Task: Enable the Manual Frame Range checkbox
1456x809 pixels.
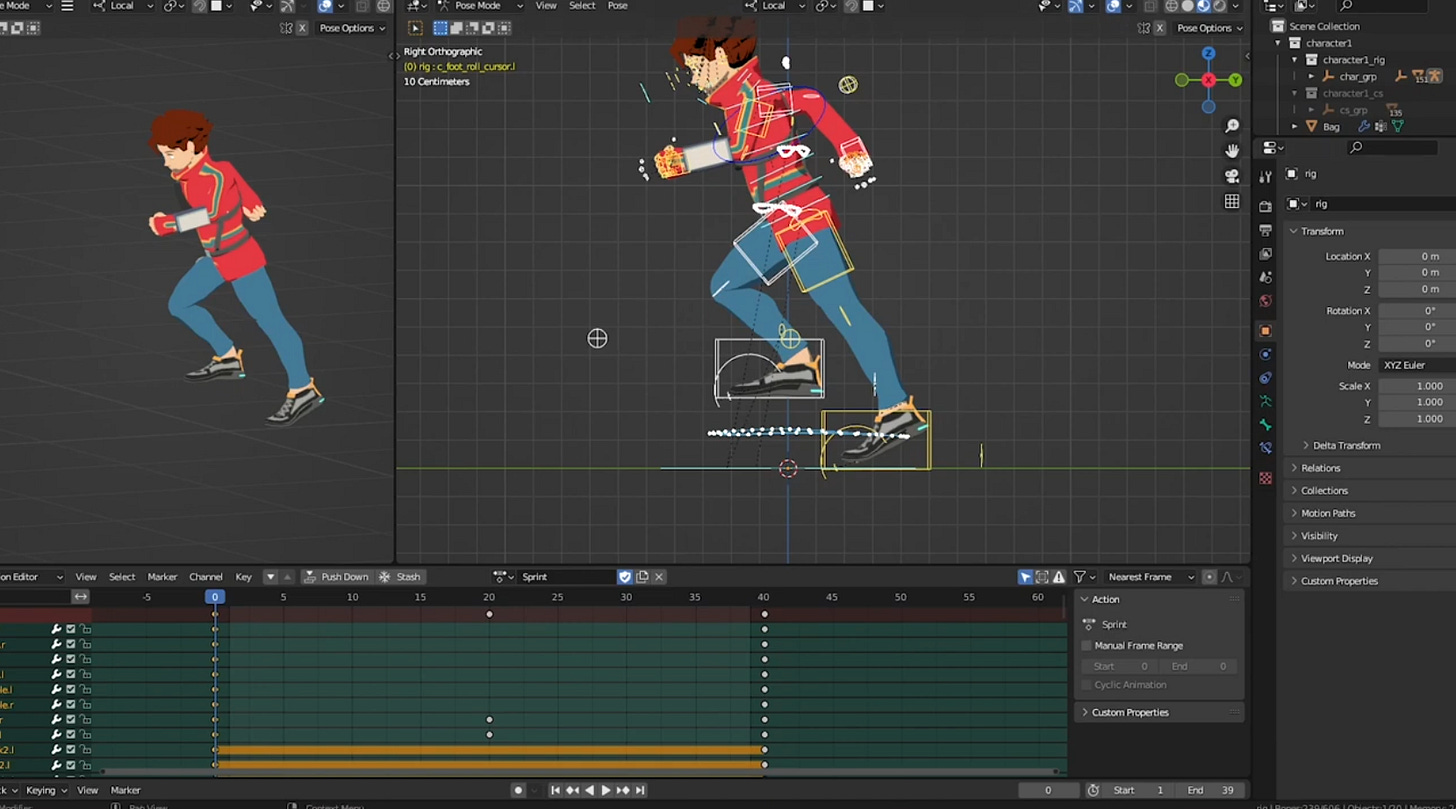Action: 1087,646
